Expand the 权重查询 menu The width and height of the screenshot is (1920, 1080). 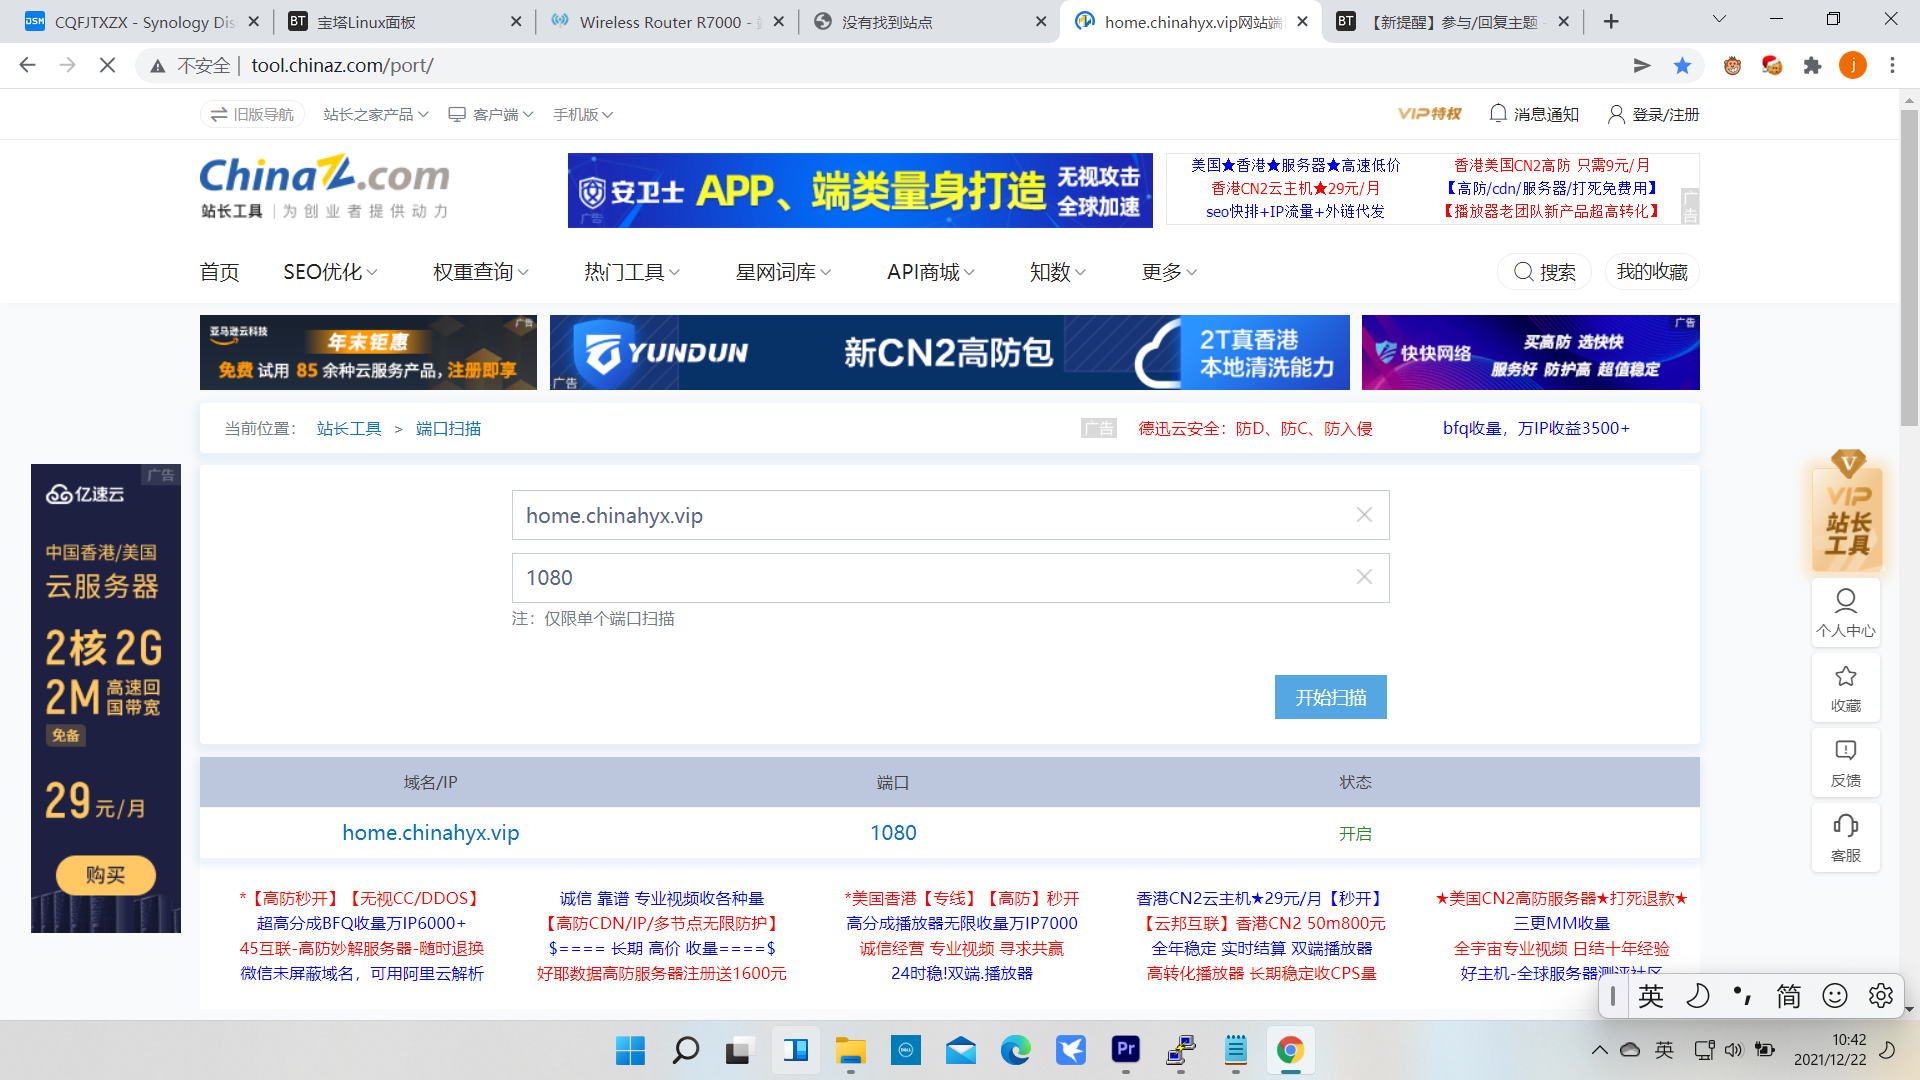coord(481,272)
